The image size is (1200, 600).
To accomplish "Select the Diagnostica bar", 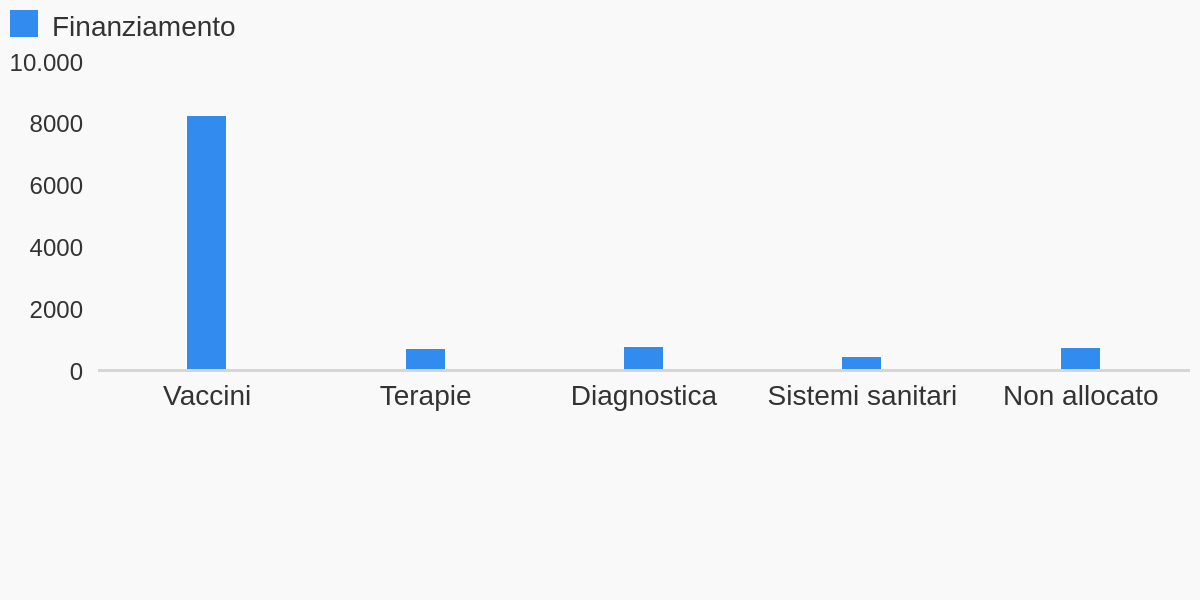I will pos(643,358).
